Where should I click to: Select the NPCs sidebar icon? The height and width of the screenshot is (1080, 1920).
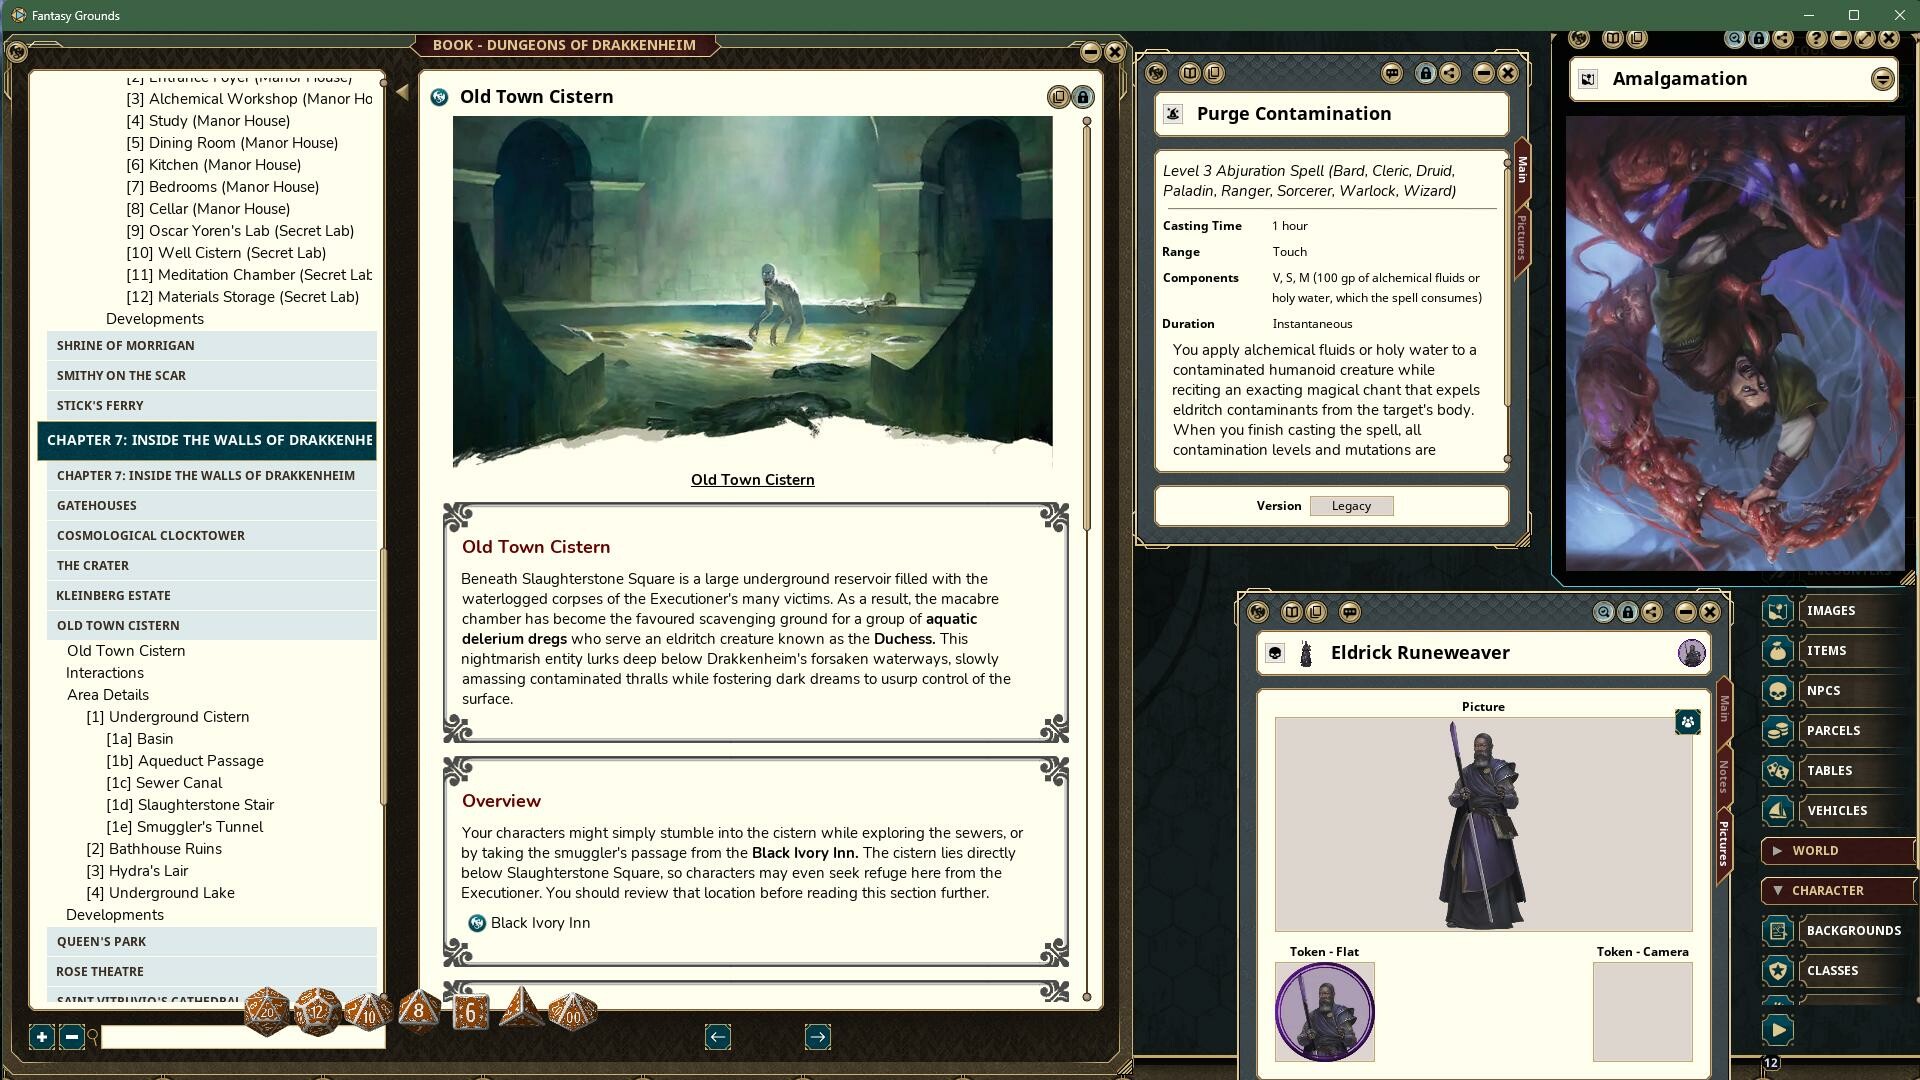click(1779, 690)
